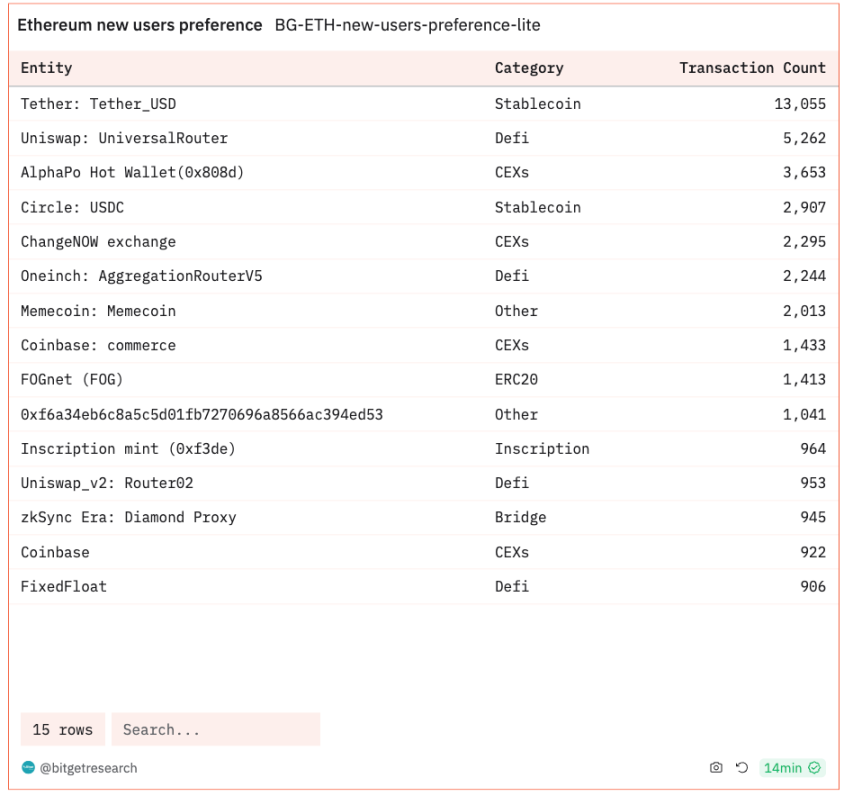The height and width of the screenshot is (796, 844).
Task: Click the Inscription mint (0xf3de) row
Action: point(423,449)
